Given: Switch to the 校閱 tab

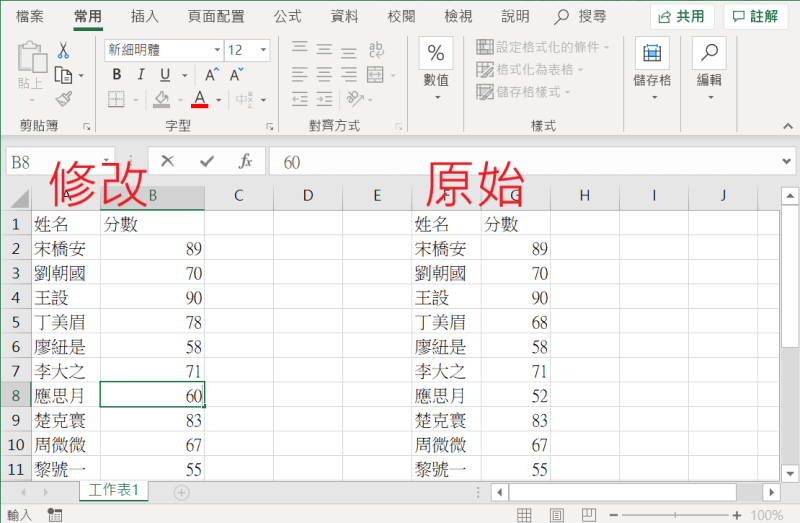Looking at the screenshot, I should pos(402,16).
